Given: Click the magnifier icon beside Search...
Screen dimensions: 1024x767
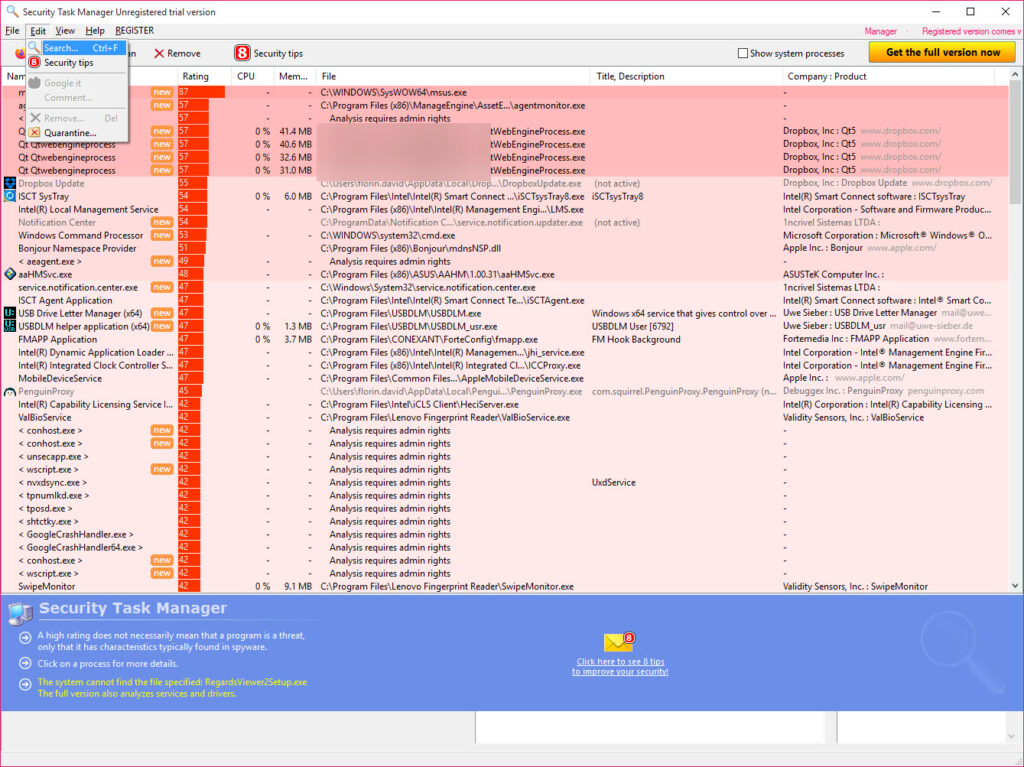Looking at the screenshot, I should [x=35, y=48].
